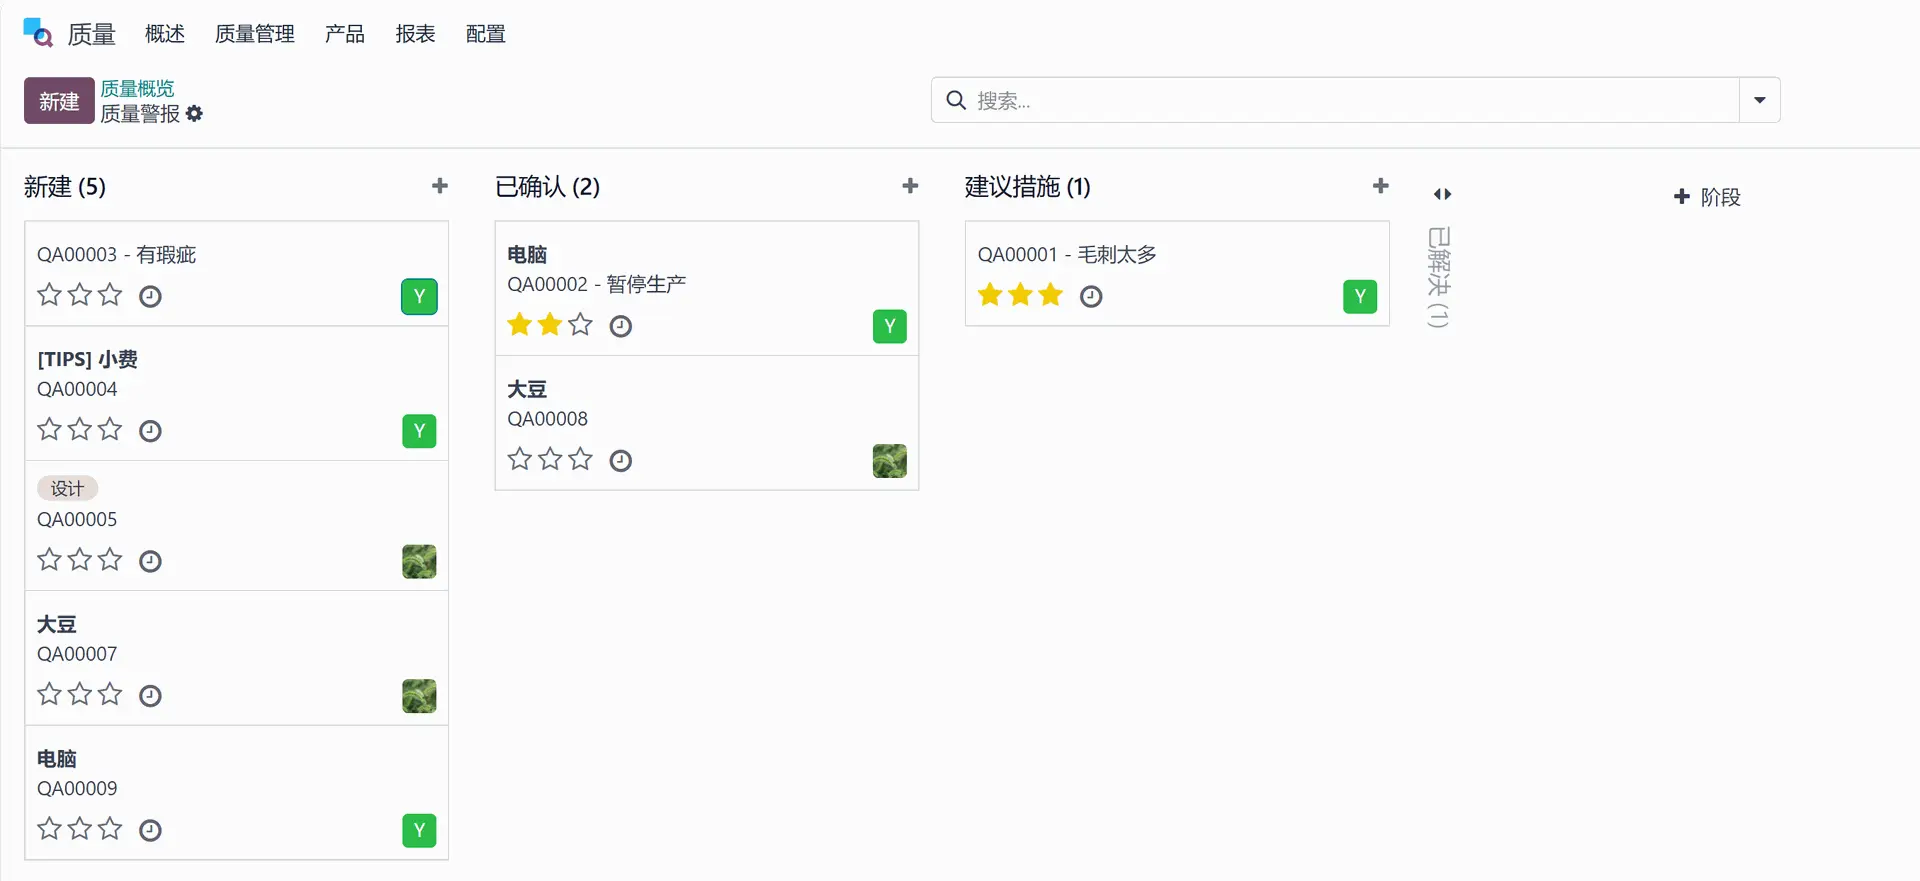Click the 新建 button
This screenshot has height=881, width=1920.
pos(59,101)
